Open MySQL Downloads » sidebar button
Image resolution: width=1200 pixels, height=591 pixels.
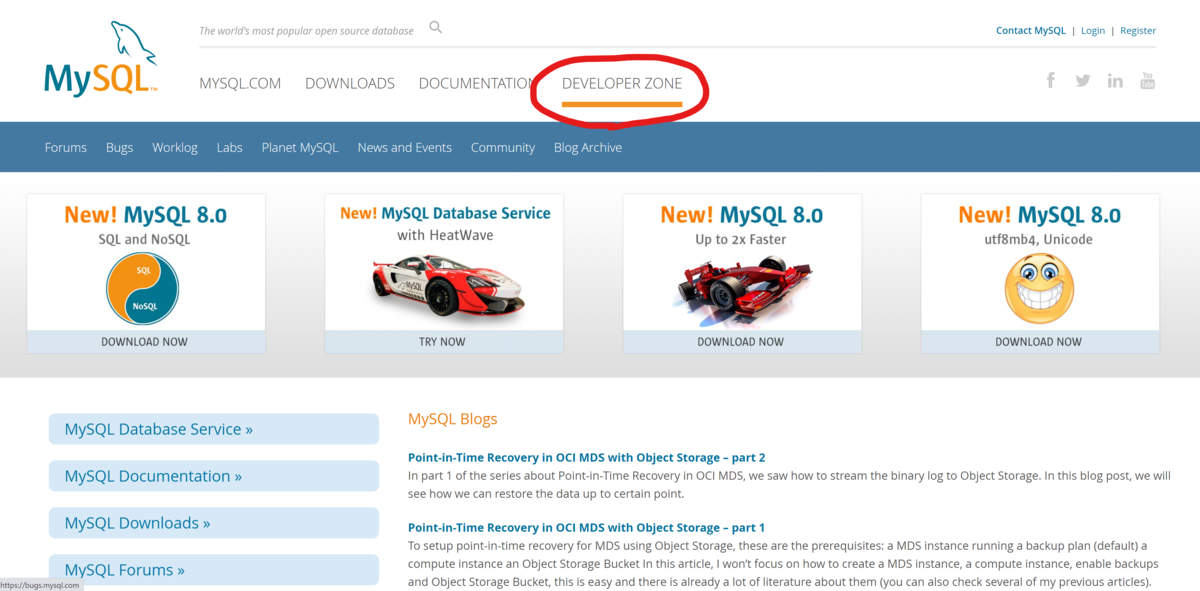click(214, 523)
